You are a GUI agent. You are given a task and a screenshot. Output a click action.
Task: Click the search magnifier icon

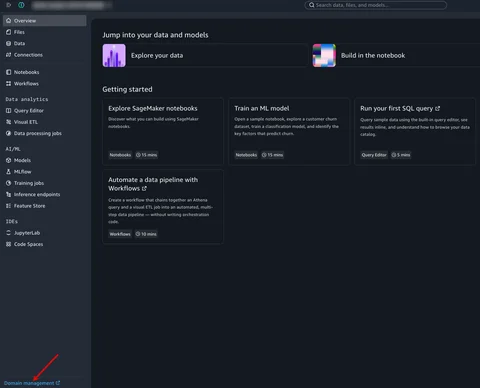tap(312, 5)
